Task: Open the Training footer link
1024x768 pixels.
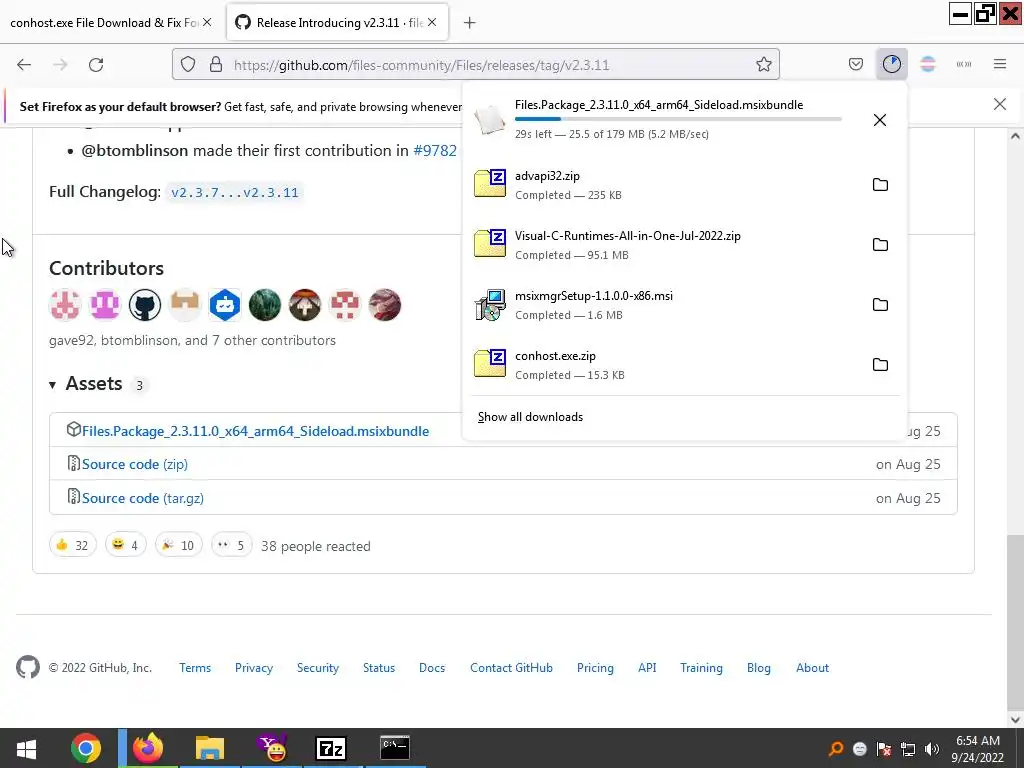Action: pos(701,668)
